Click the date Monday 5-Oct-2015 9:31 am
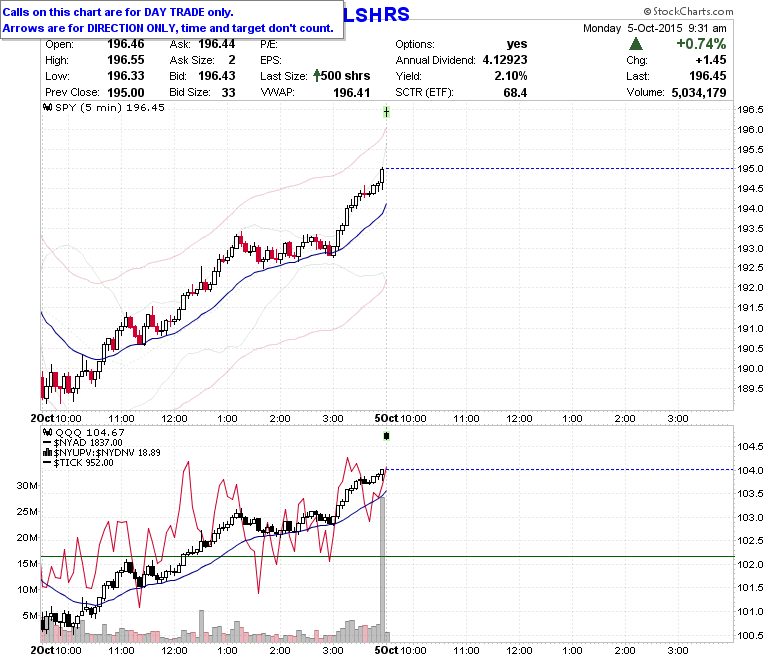This screenshot has width=780, height=659. (x=655, y=28)
